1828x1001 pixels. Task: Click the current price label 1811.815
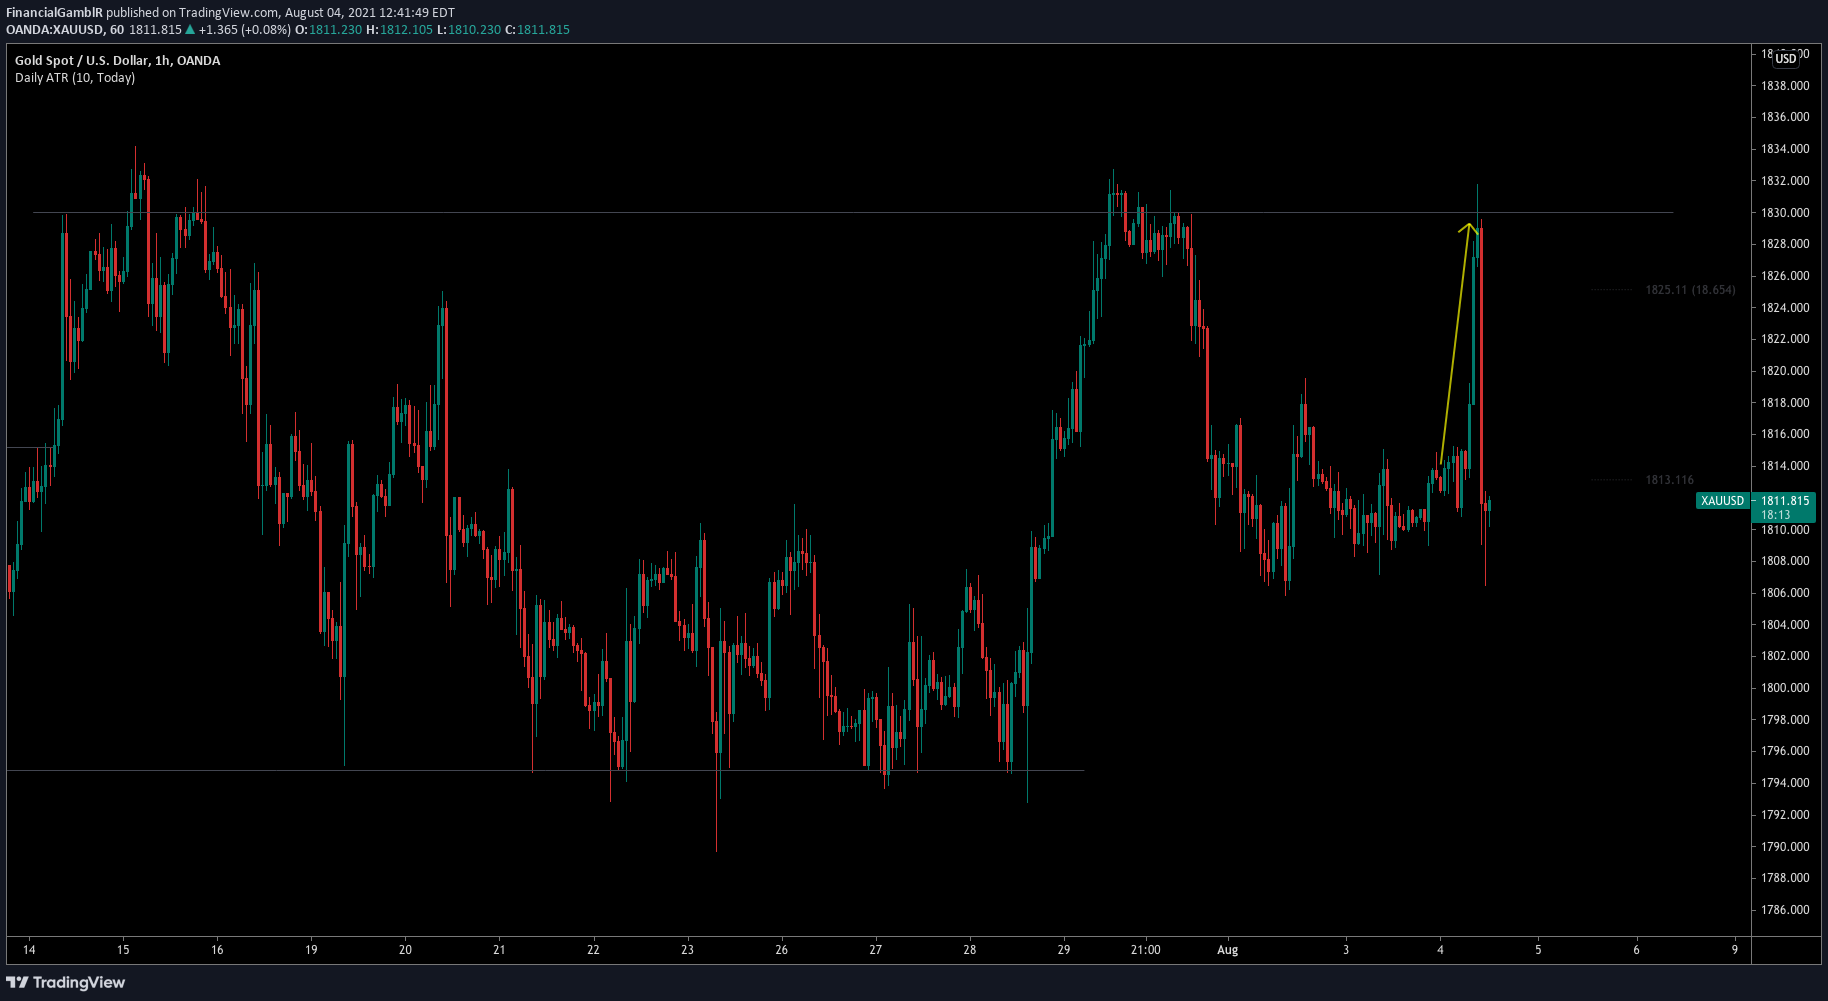click(x=1785, y=501)
